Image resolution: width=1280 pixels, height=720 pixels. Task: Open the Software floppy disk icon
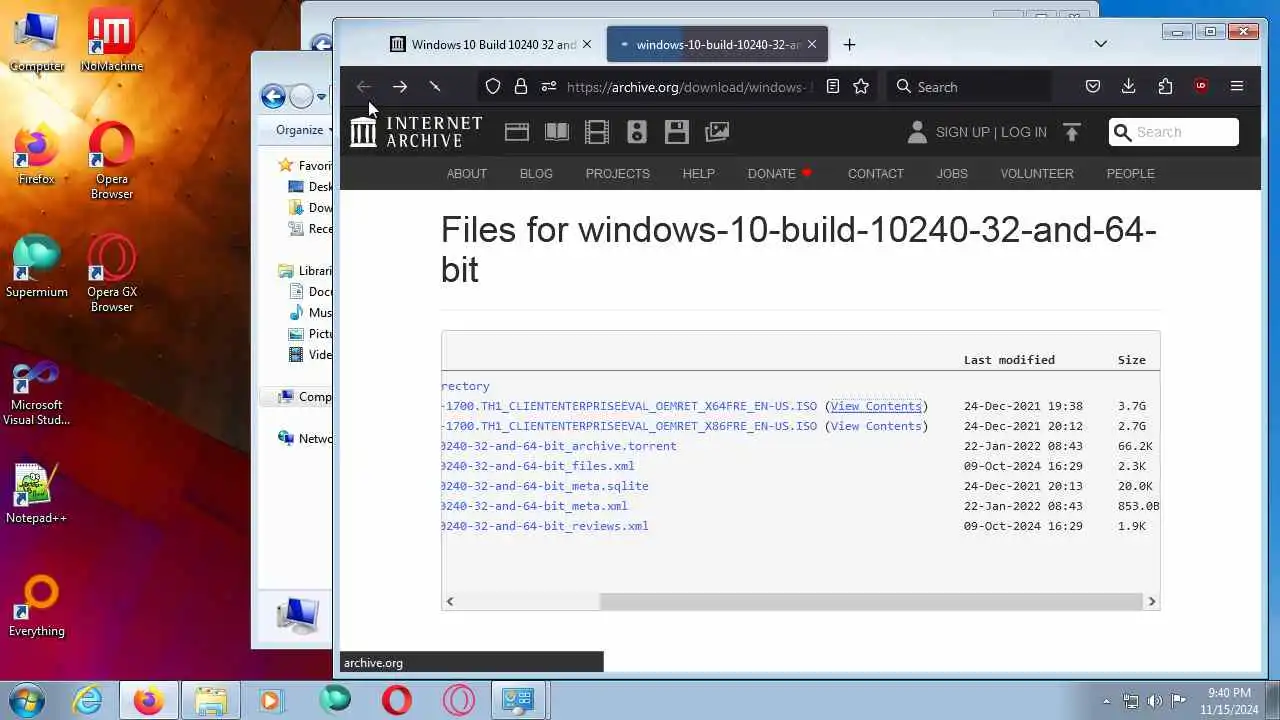point(677,132)
